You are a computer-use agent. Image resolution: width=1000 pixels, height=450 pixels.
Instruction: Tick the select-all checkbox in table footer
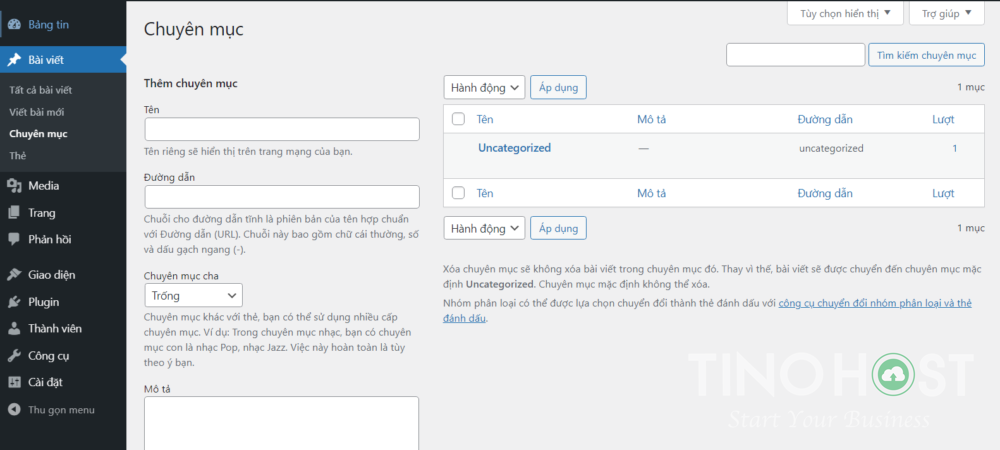click(458, 193)
